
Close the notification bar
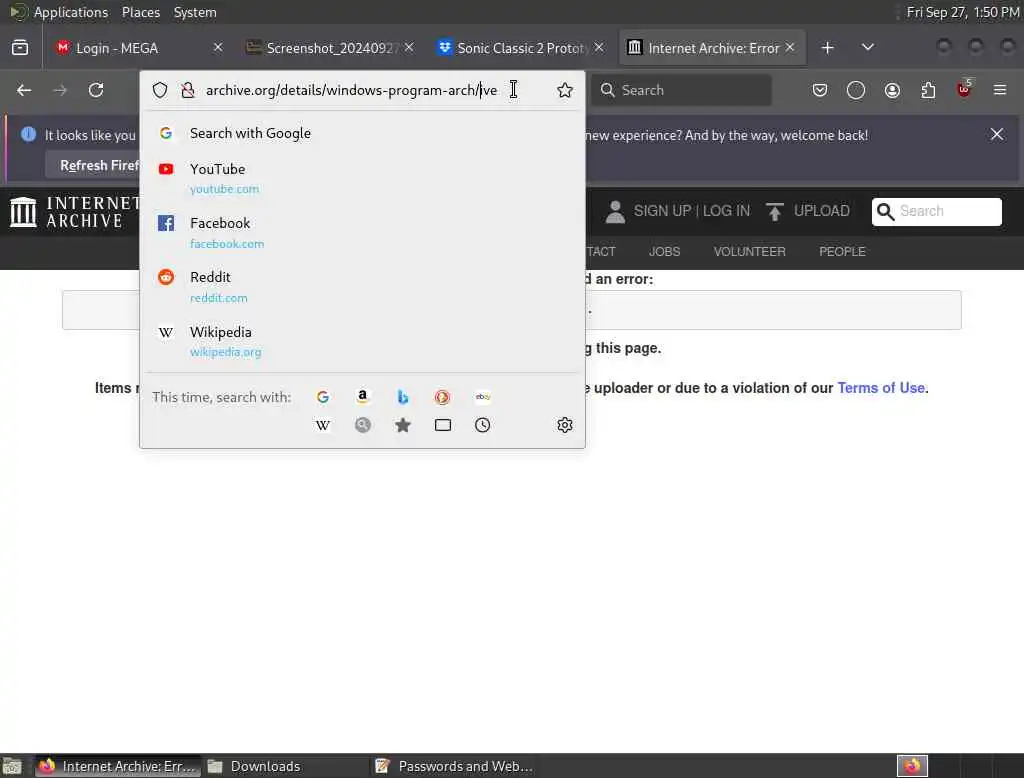click(997, 135)
